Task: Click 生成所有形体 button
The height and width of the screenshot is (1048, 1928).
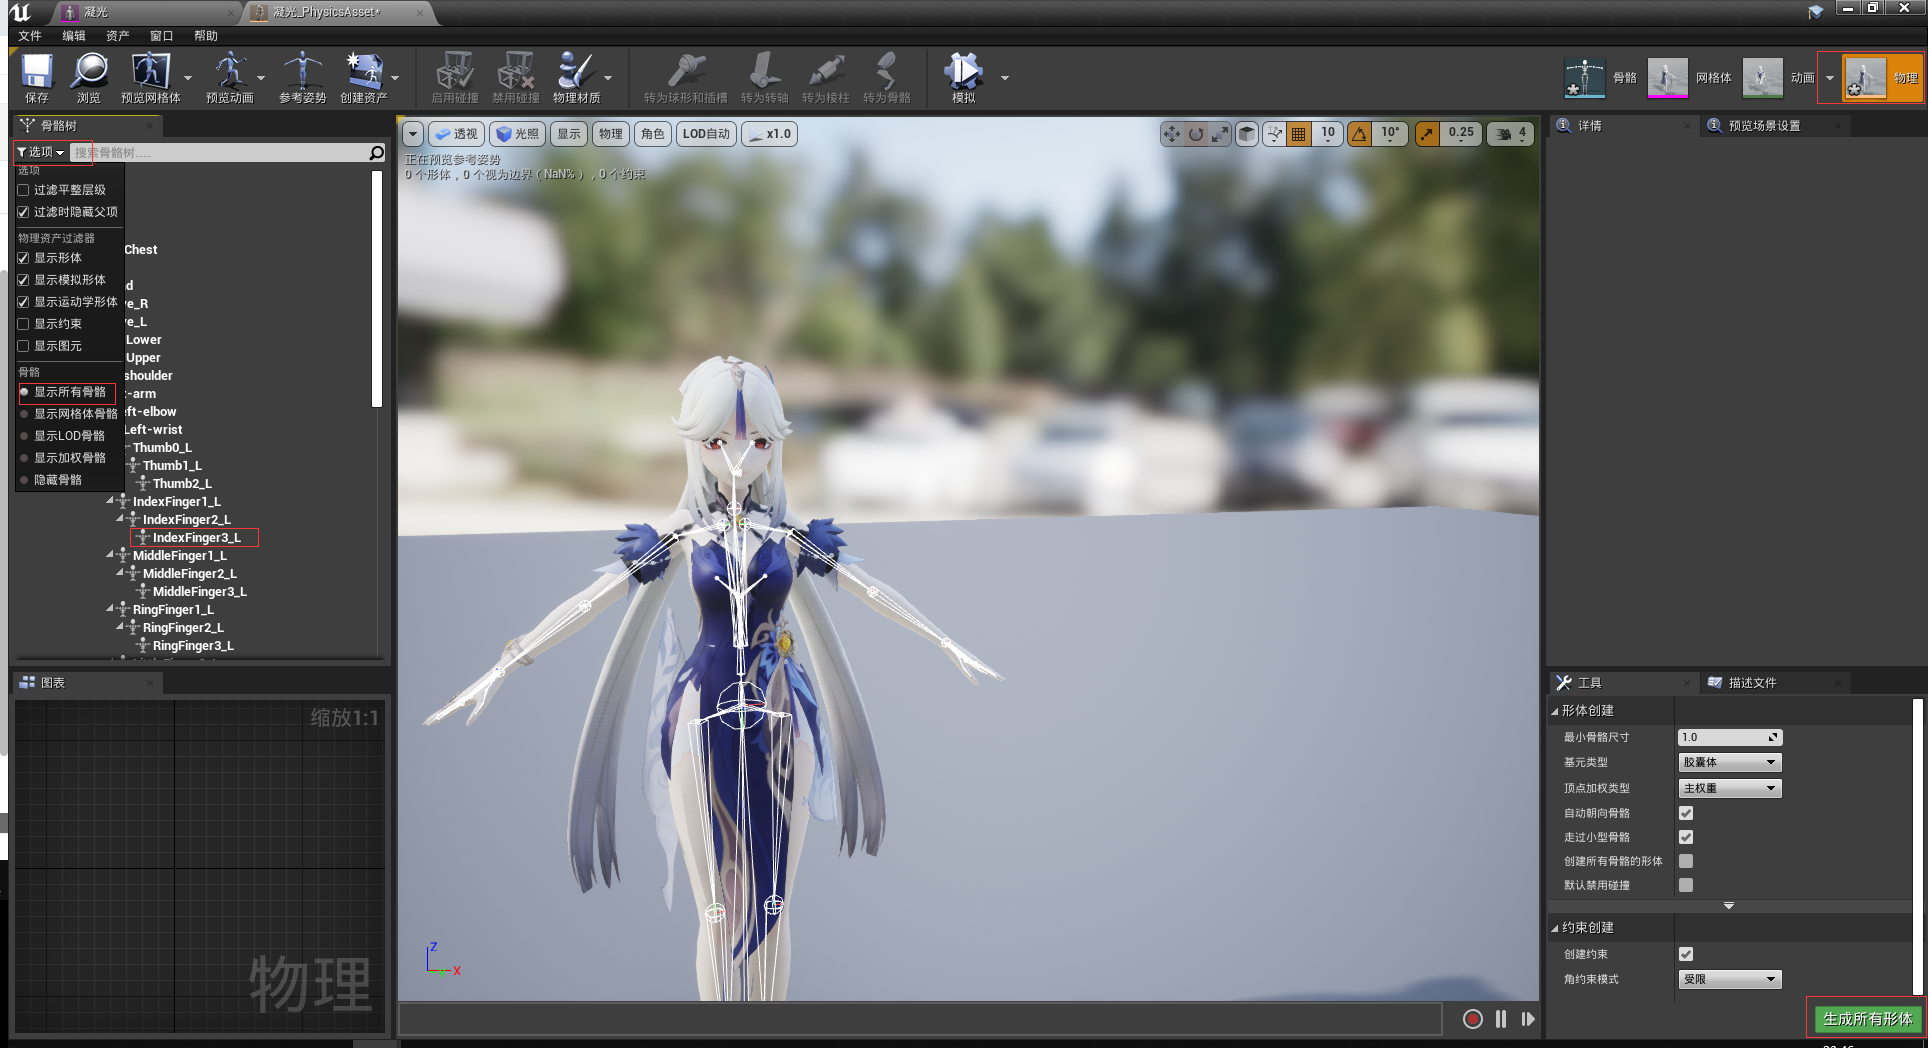Action: (1867, 1019)
